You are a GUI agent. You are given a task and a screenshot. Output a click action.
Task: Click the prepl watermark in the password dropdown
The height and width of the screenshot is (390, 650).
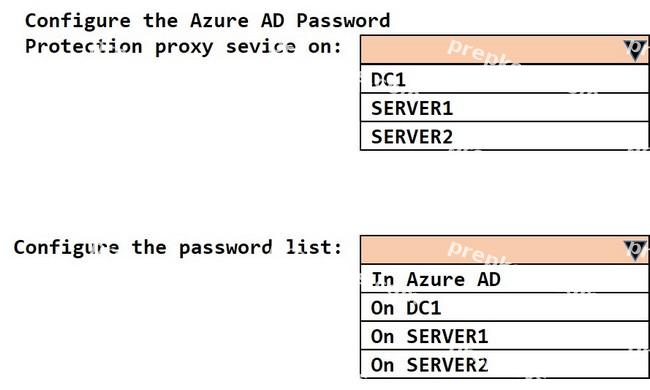coord(481,253)
